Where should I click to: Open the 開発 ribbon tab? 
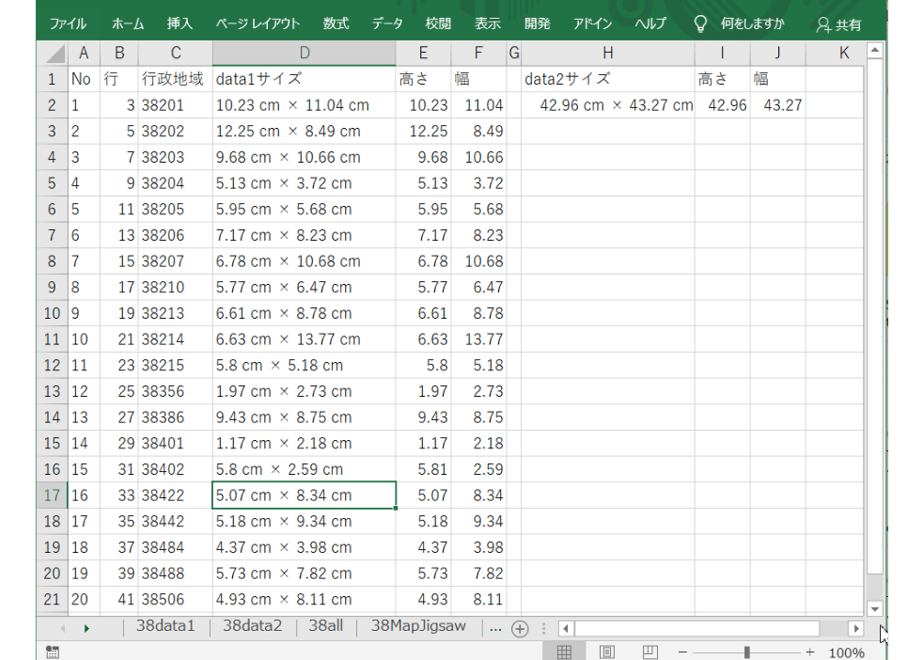click(x=537, y=24)
